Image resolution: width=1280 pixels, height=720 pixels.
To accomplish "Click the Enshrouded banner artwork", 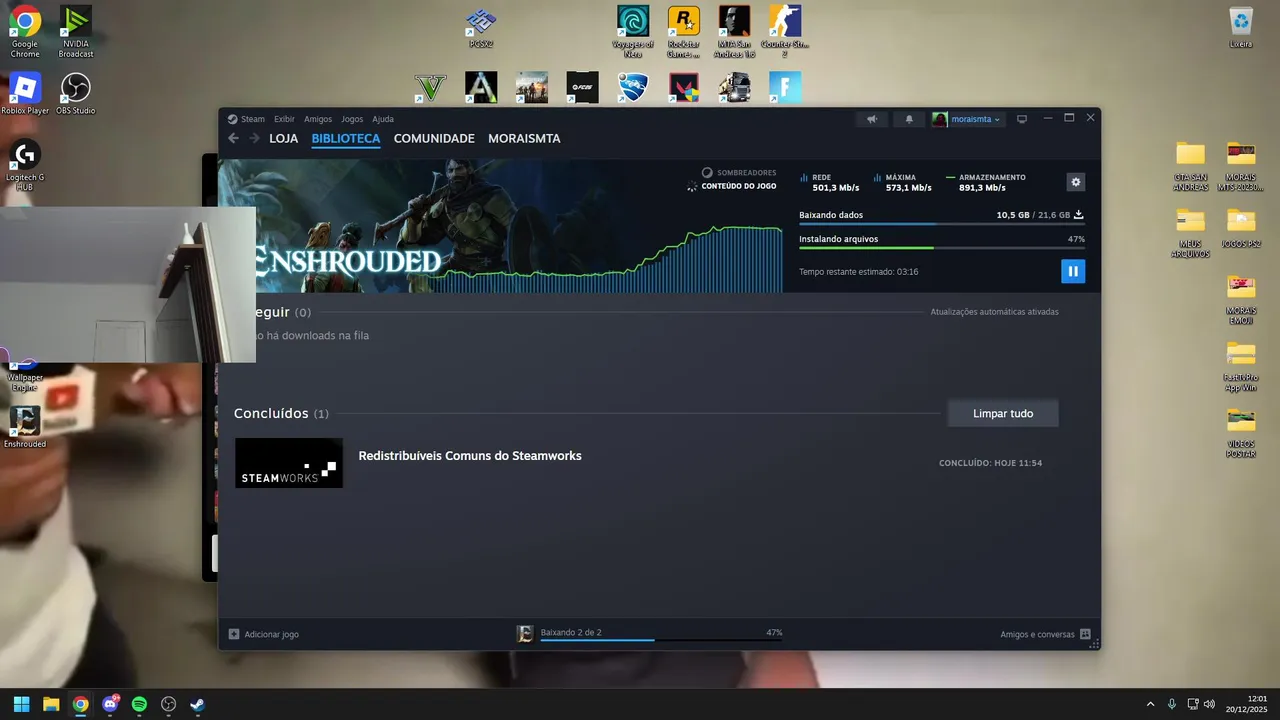I will pos(500,226).
